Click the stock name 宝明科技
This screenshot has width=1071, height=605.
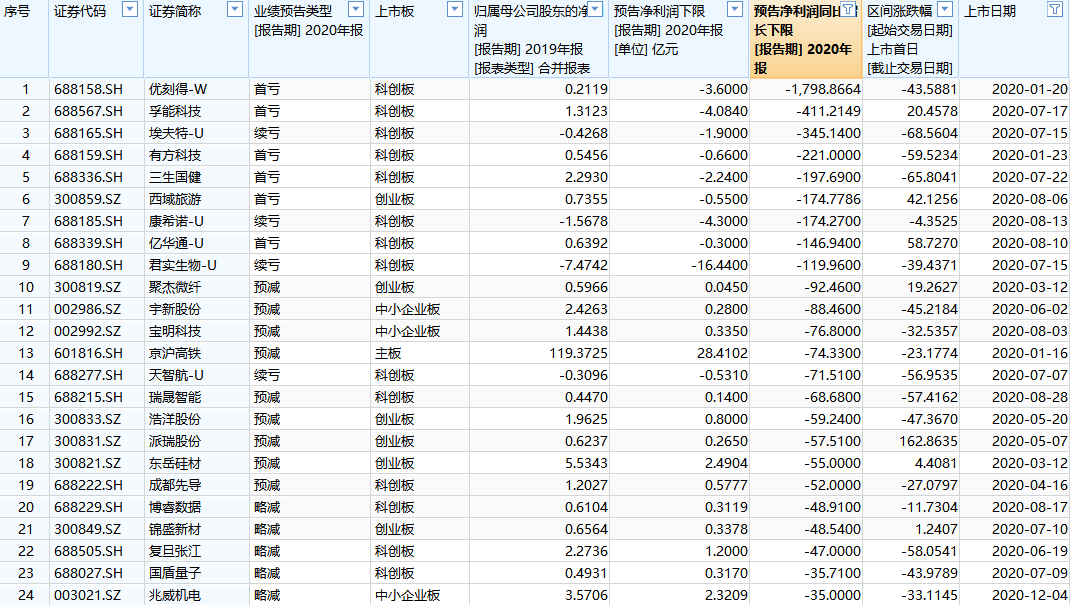175,331
